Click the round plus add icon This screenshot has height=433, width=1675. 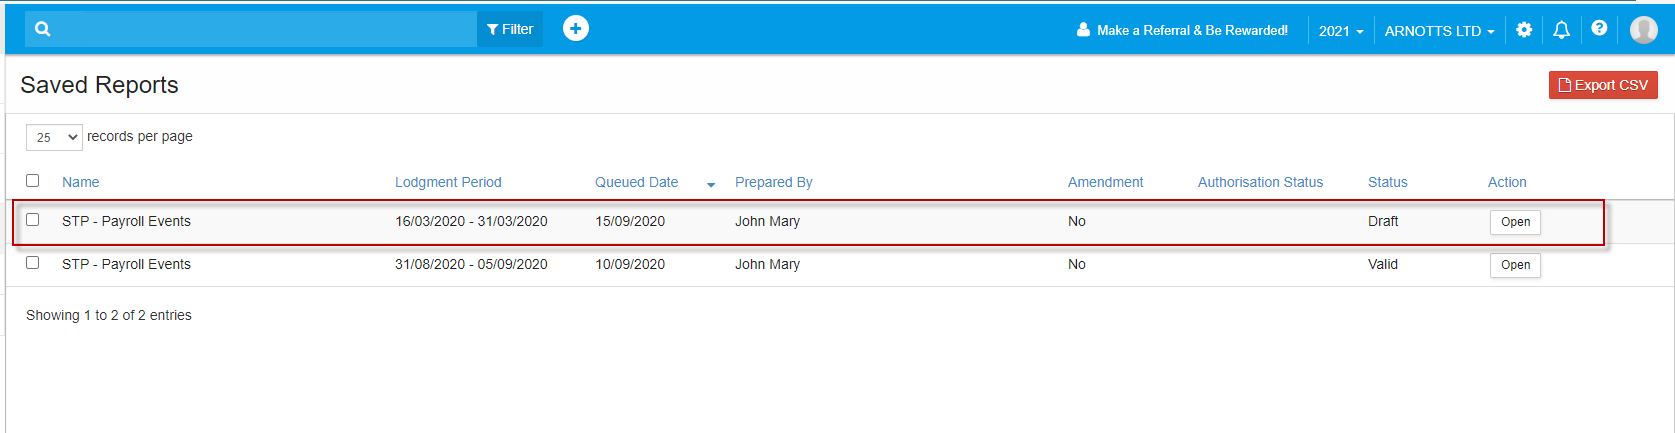click(576, 29)
